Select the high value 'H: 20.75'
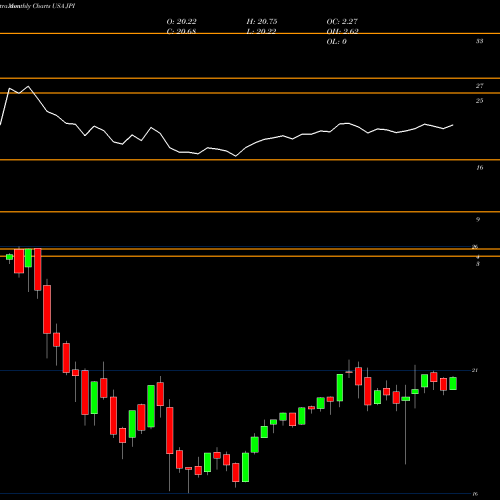The width and height of the screenshot is (500, 500). click(x=262, y=22)
